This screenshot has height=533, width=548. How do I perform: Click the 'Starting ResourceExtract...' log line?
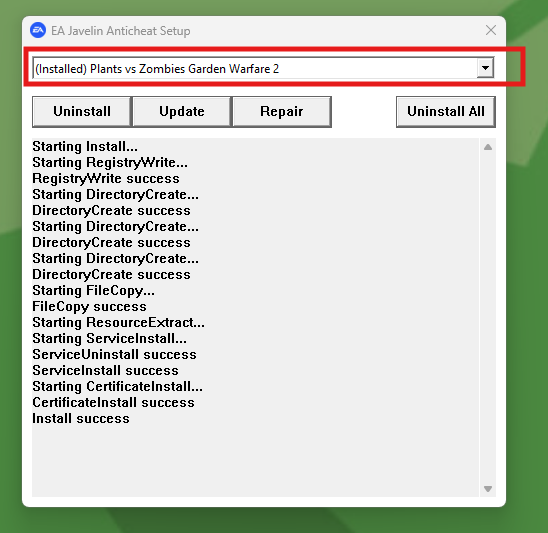tap(118, 322)
